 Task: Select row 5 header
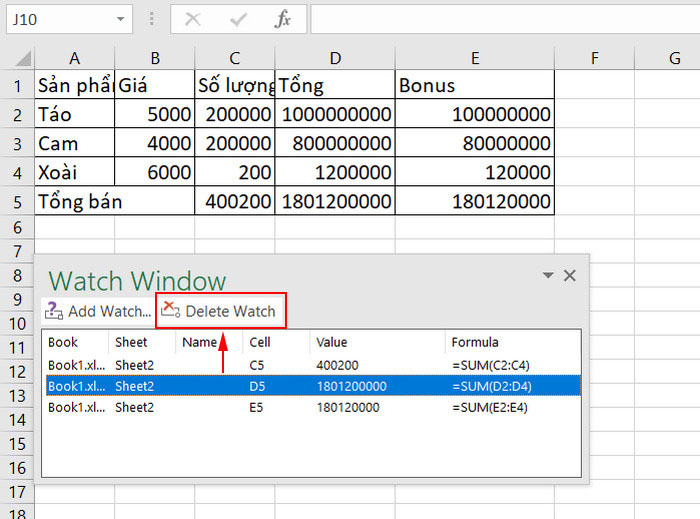click(x=17, y=201)
